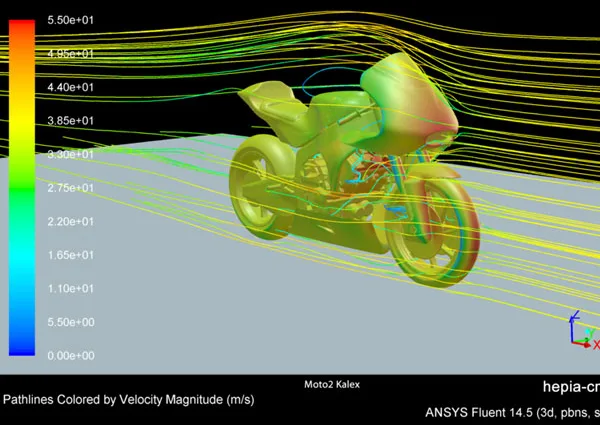
Task: Click the 0.00e+00 legend minimum value
Action: 71,356
